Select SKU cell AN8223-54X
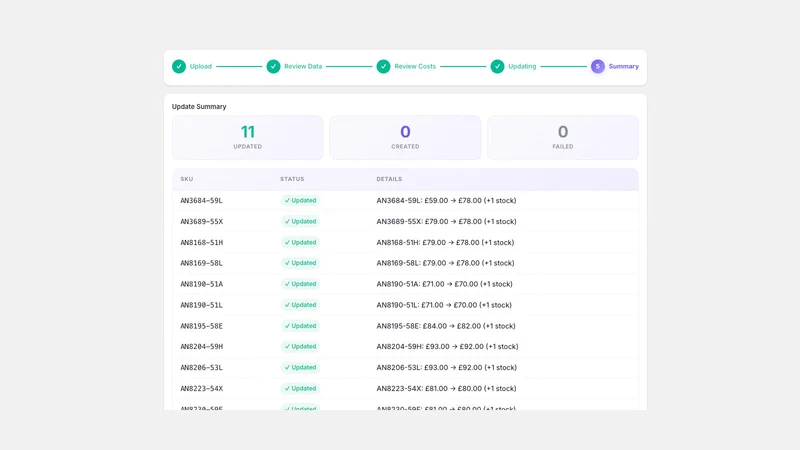 tap(202, 388)
